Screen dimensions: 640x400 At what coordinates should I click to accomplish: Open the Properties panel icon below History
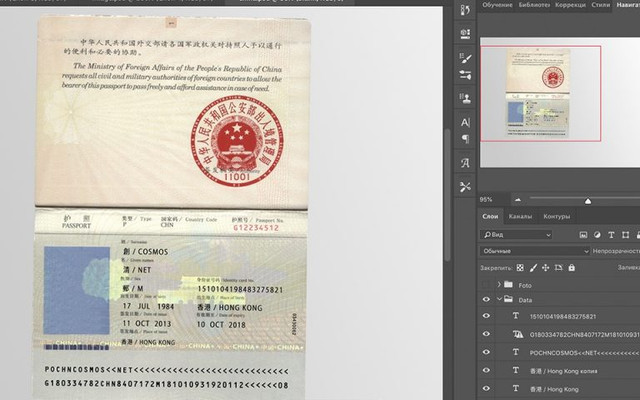(465, 33)
